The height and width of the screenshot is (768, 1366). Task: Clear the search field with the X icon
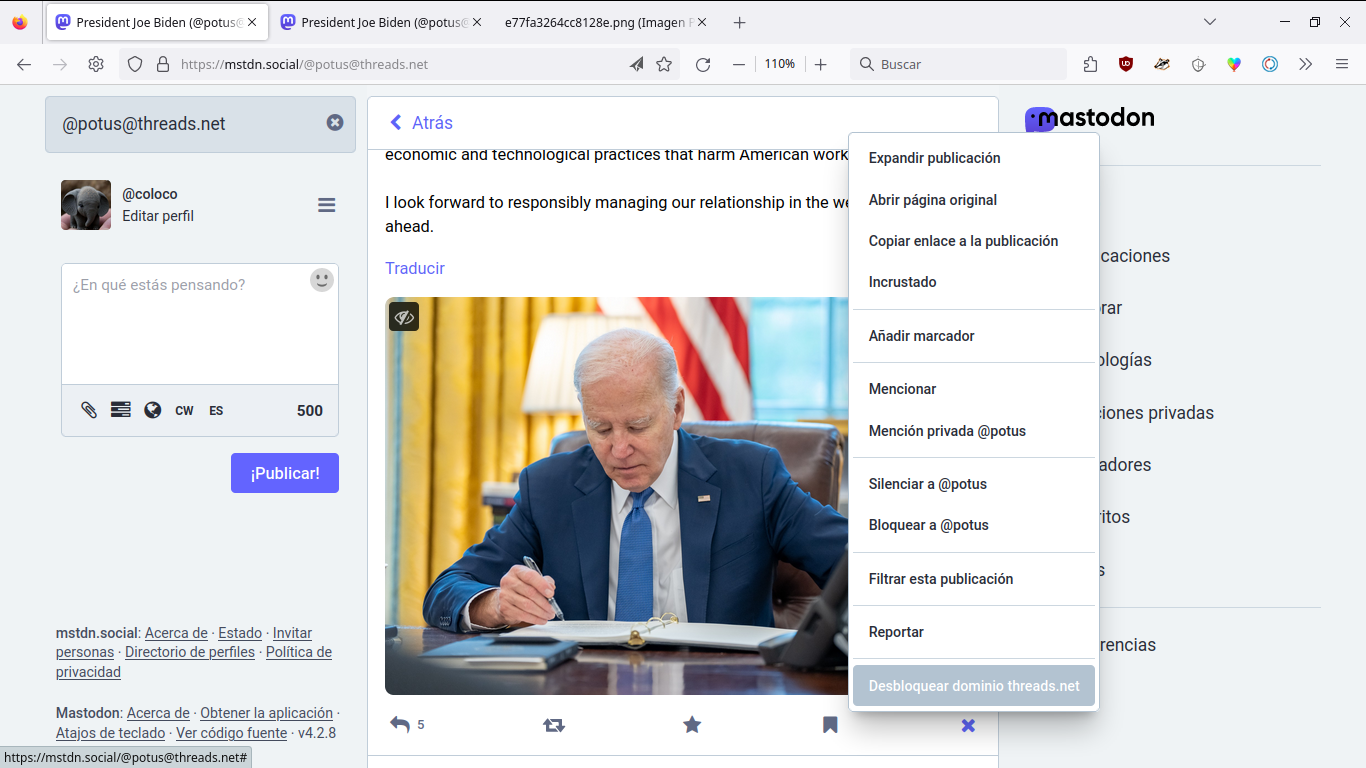coord(335,122)
